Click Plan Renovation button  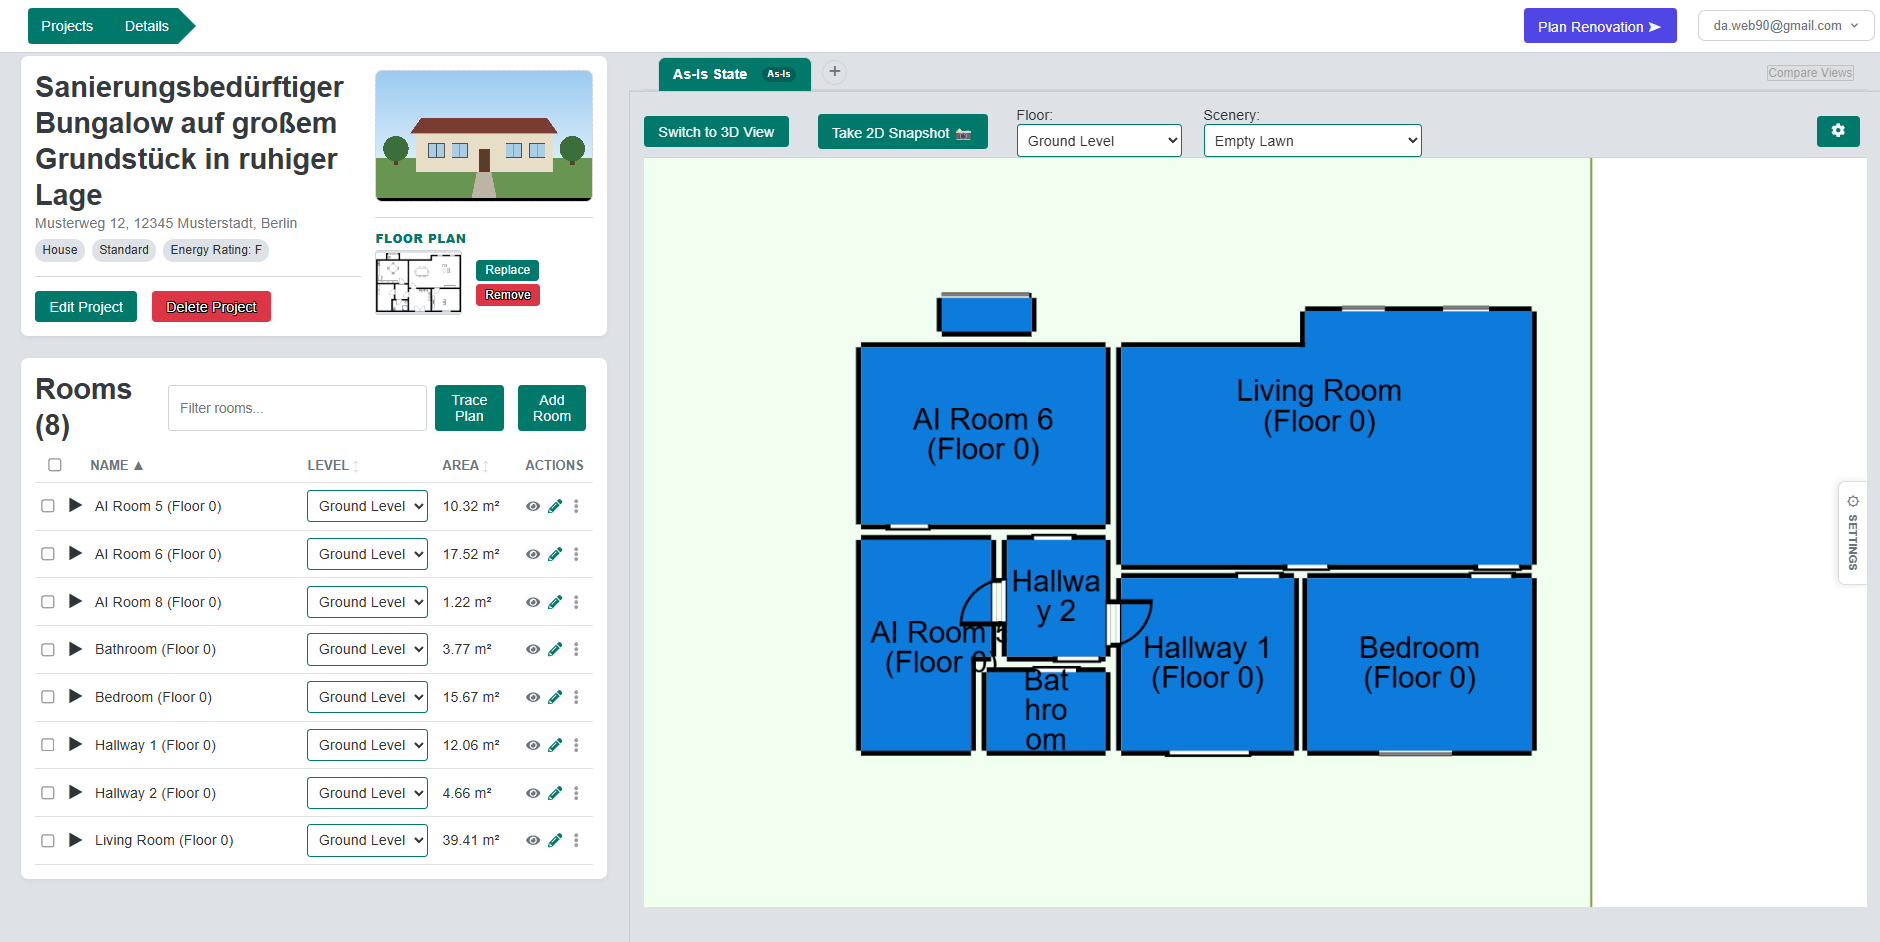coord(1599,26)
